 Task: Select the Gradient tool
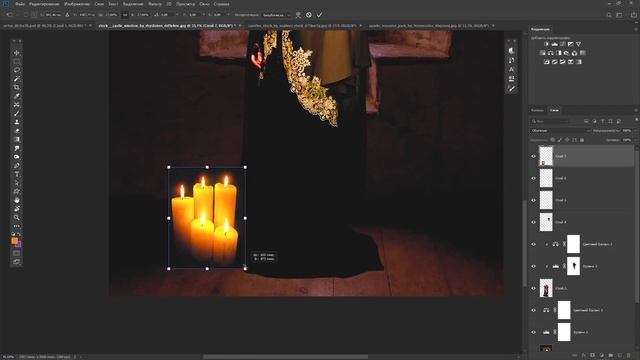pyautogui.click(x=16, y=140)
